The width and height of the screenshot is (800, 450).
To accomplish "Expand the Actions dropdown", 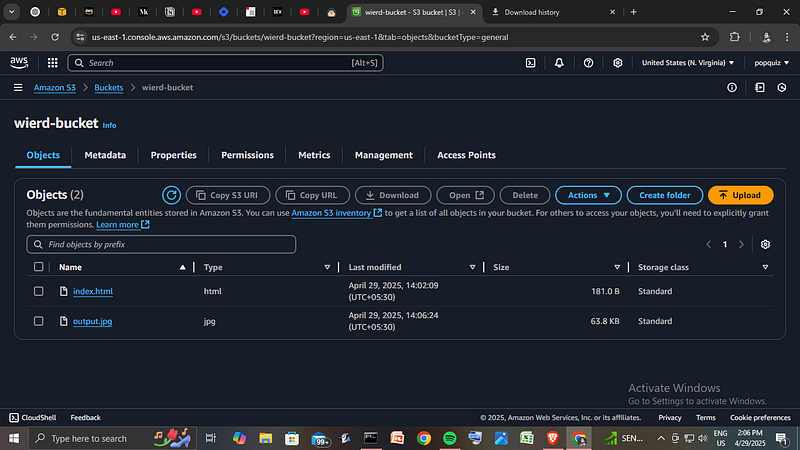I will click(588, 195).
